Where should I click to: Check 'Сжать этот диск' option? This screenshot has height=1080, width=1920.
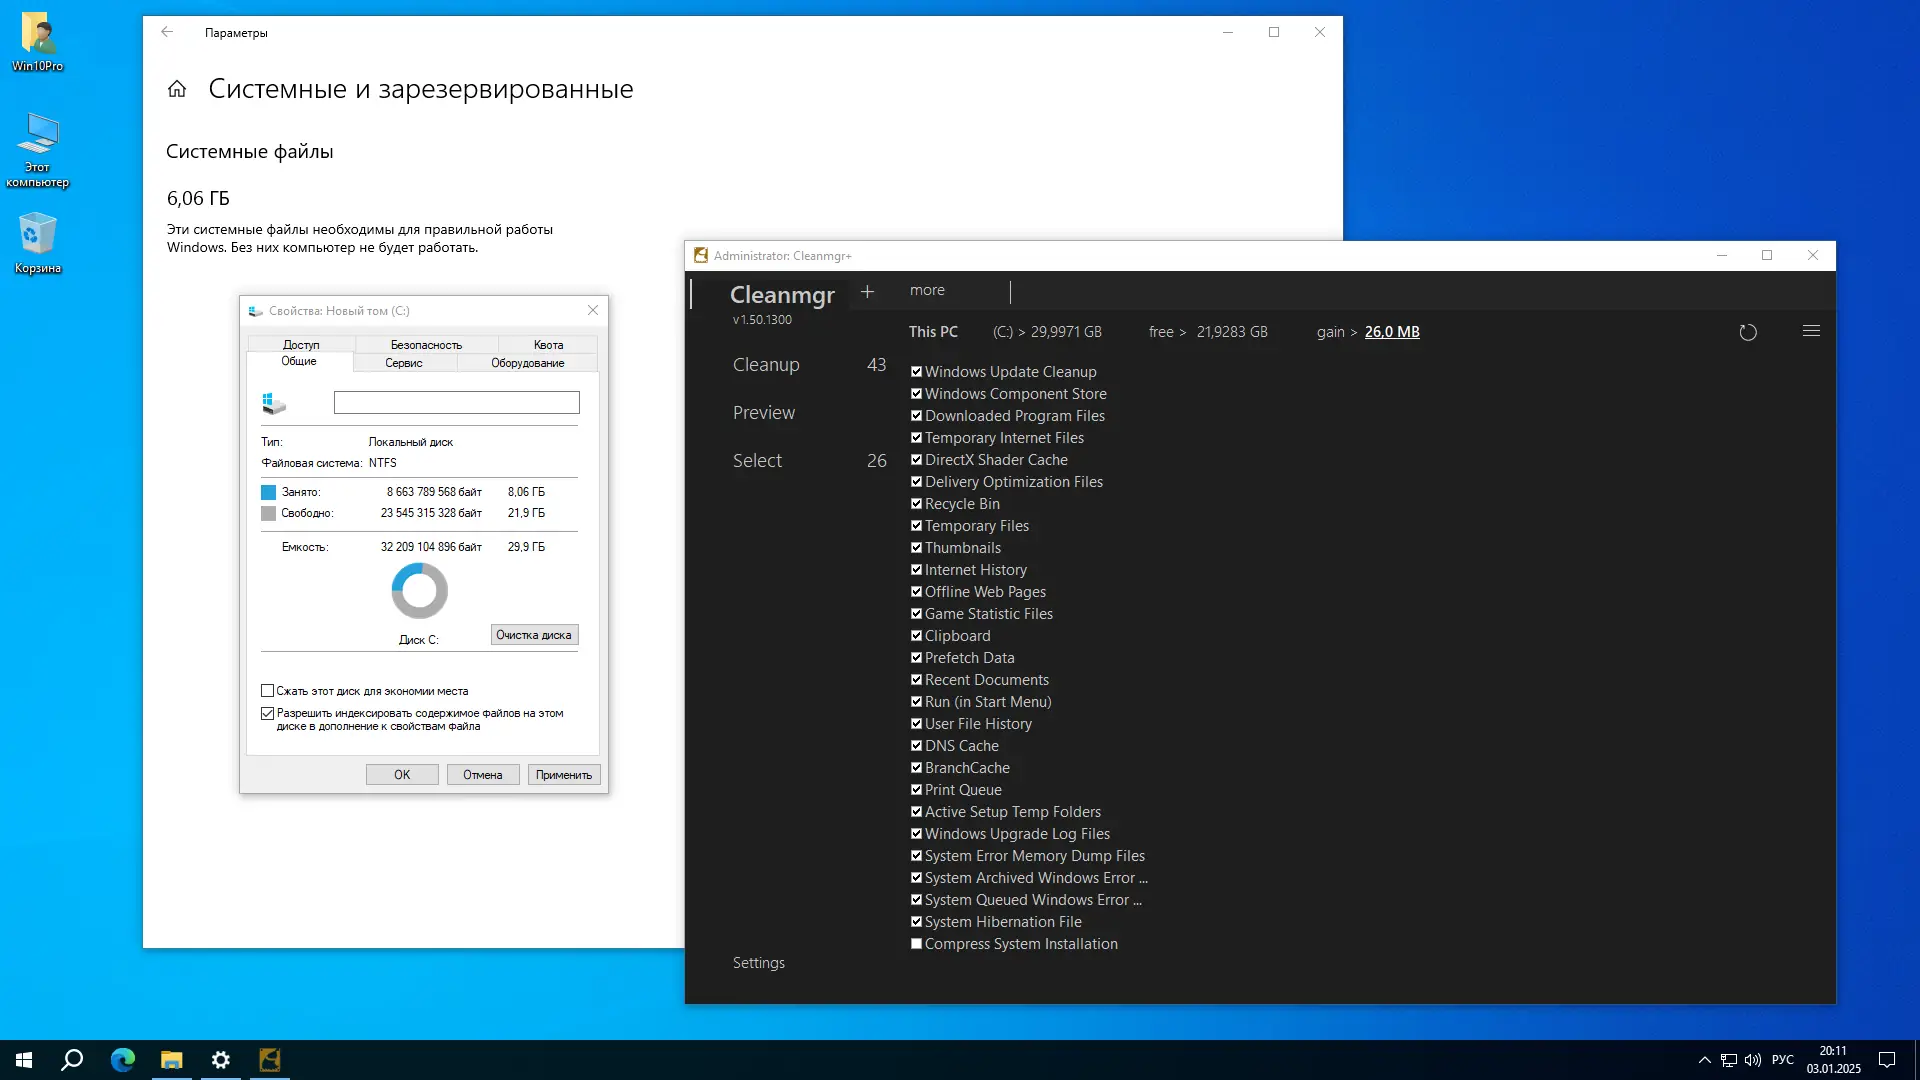click(268, 691)
